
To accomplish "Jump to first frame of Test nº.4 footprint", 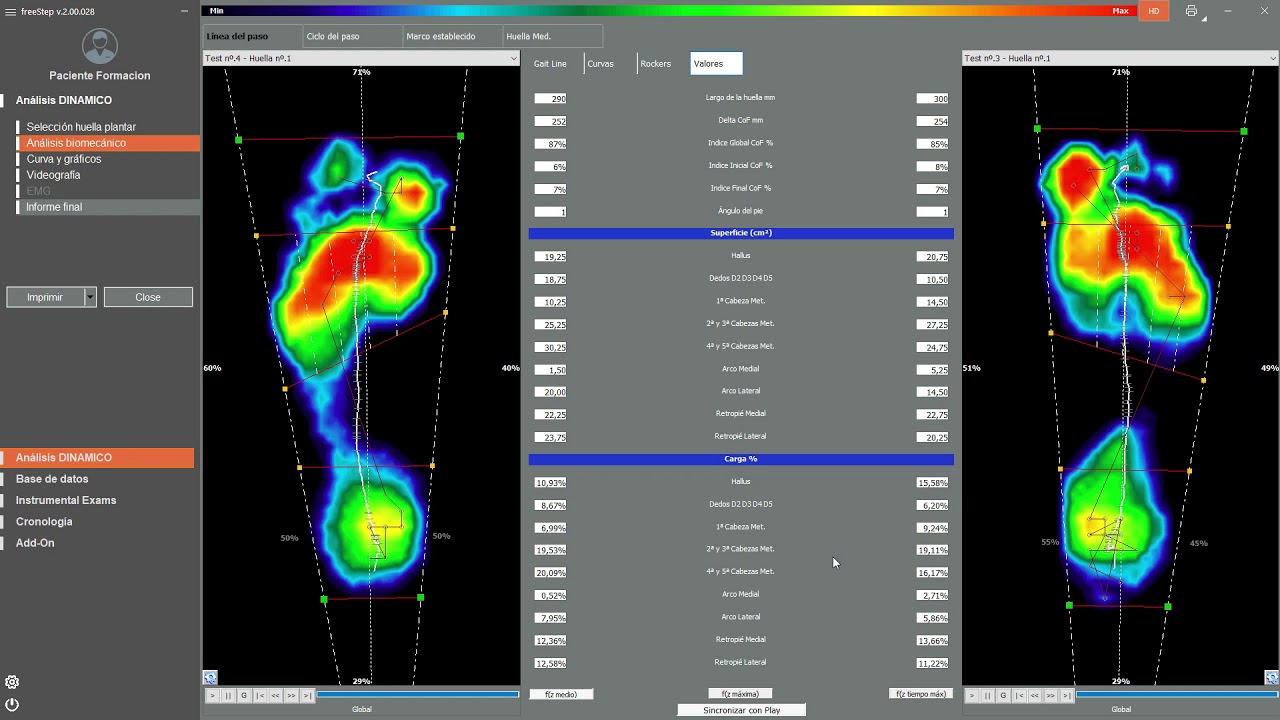I will (x=260, y=695).
